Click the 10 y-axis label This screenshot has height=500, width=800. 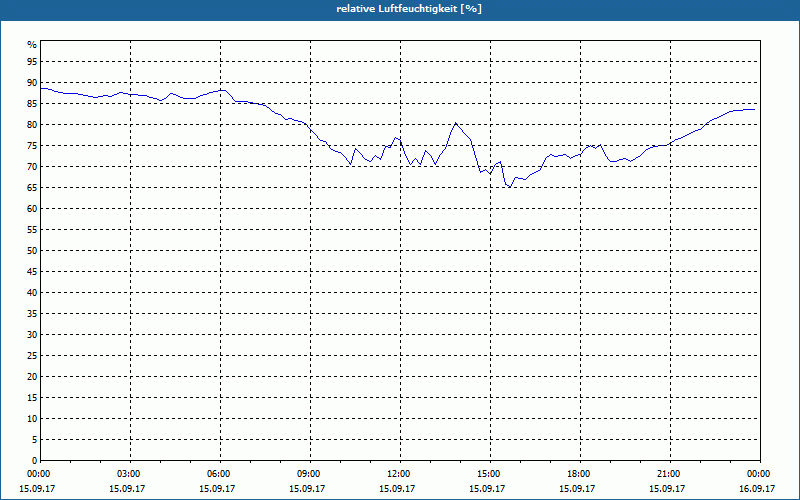coord(32,419)
